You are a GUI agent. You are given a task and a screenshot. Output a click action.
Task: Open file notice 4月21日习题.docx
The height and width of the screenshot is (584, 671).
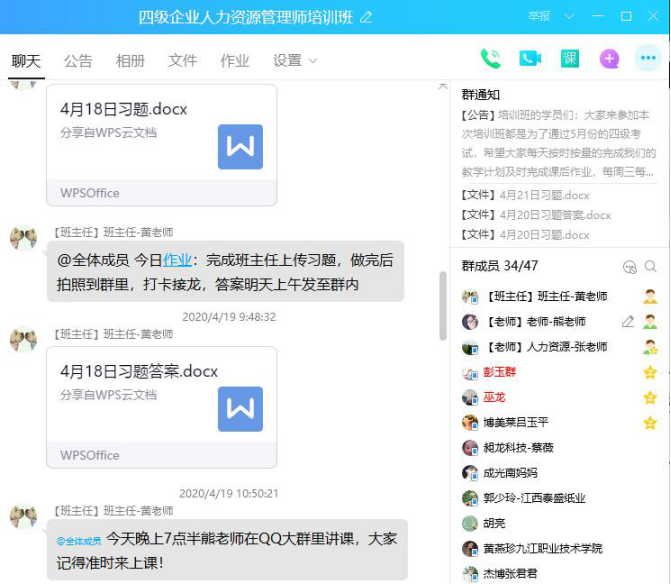tap(526, 195)
